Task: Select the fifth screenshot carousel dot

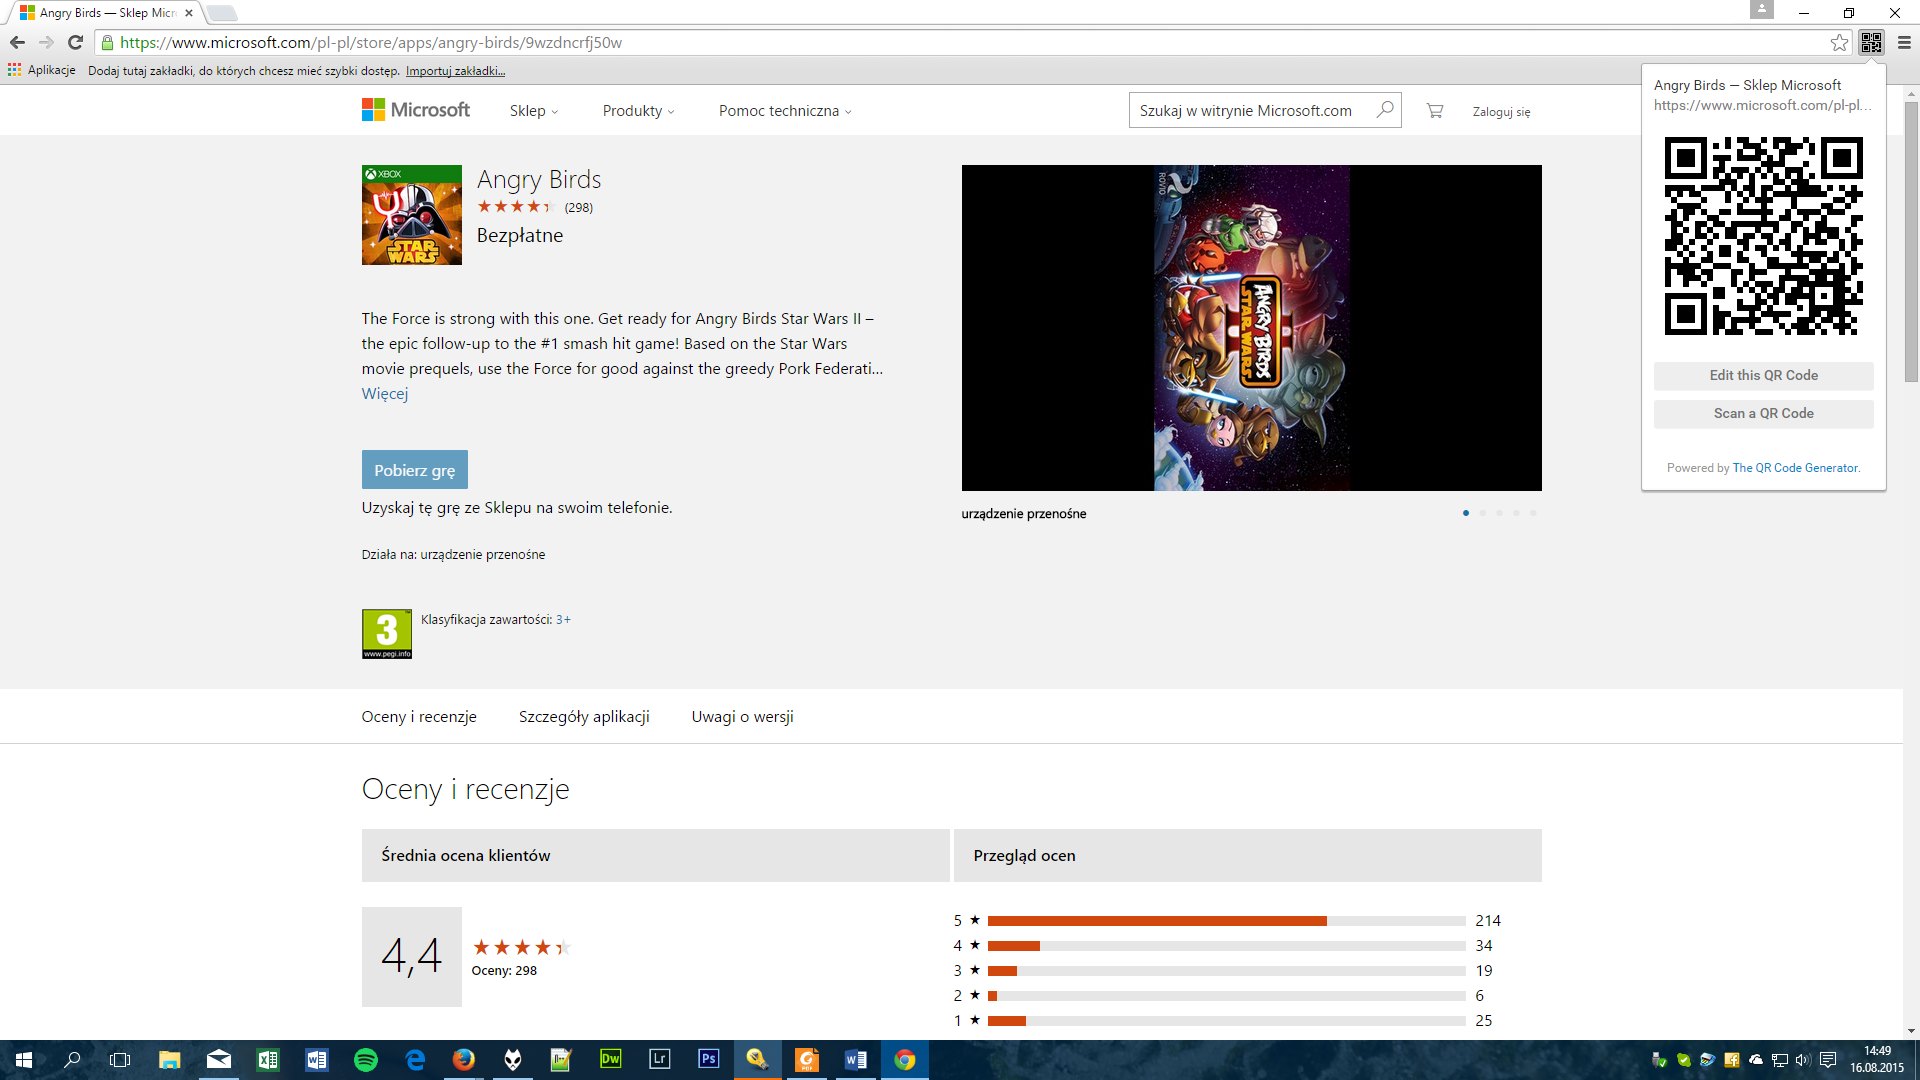Action: [x=1533, y=513]
